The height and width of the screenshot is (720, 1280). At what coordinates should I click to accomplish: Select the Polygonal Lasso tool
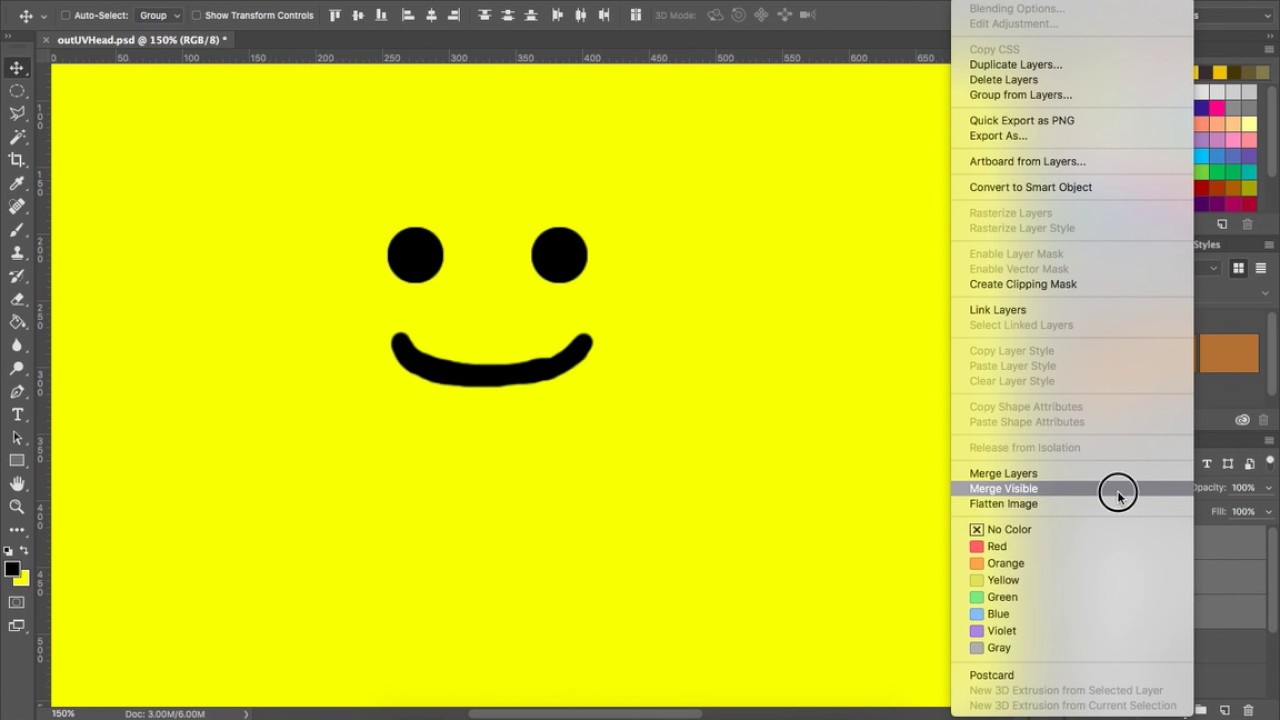pos(17,114)
